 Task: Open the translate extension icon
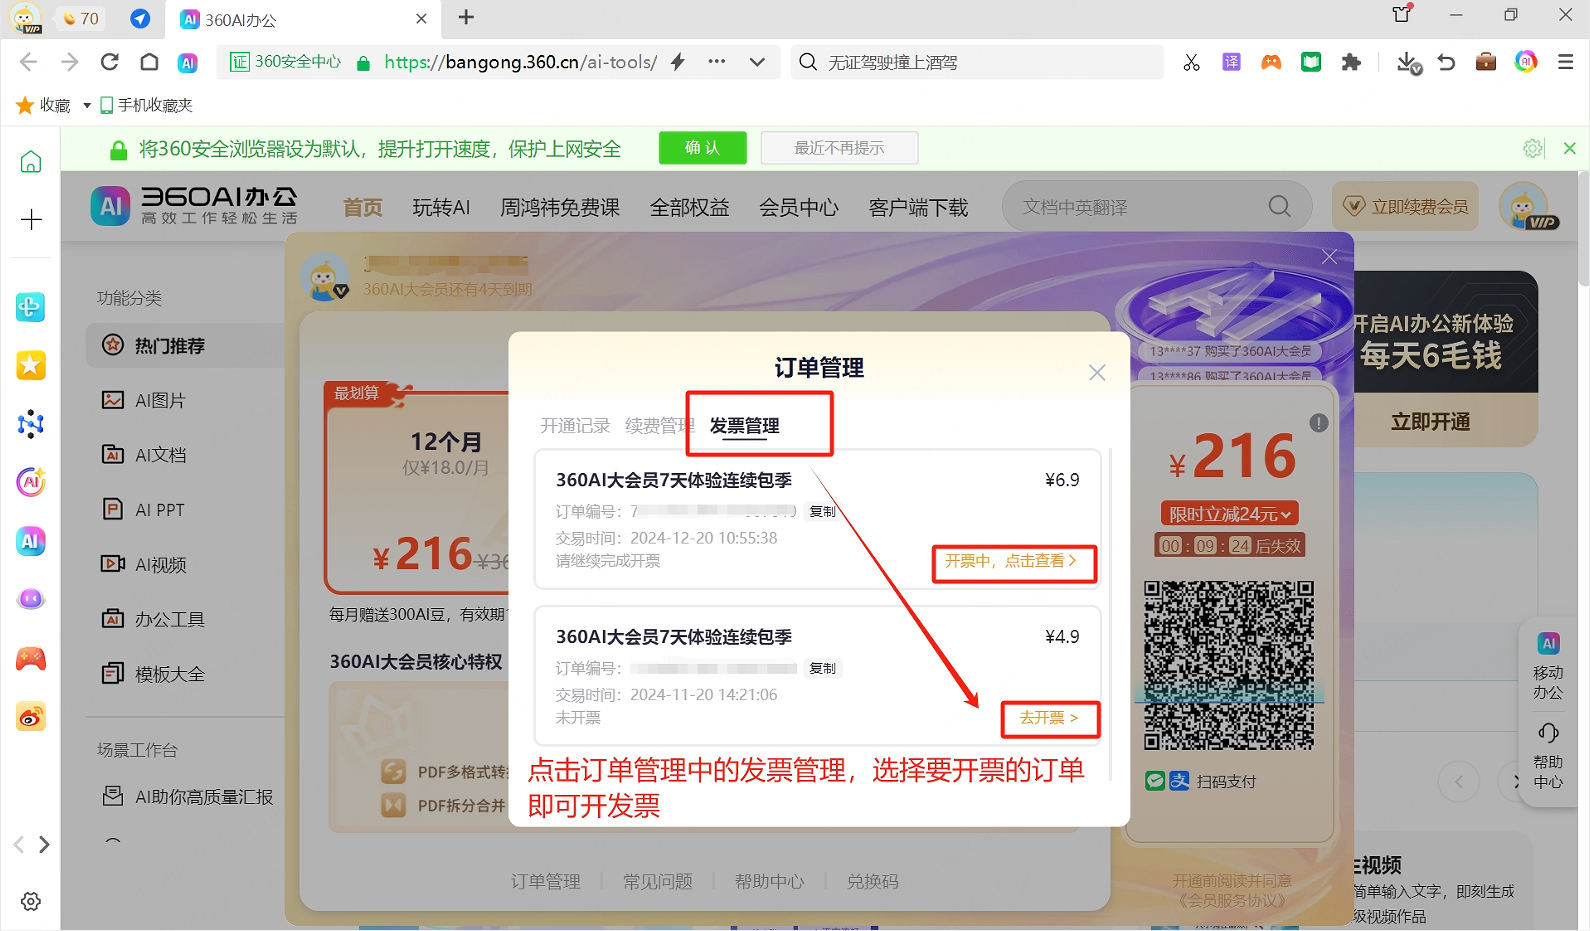tap(1231, 62)
